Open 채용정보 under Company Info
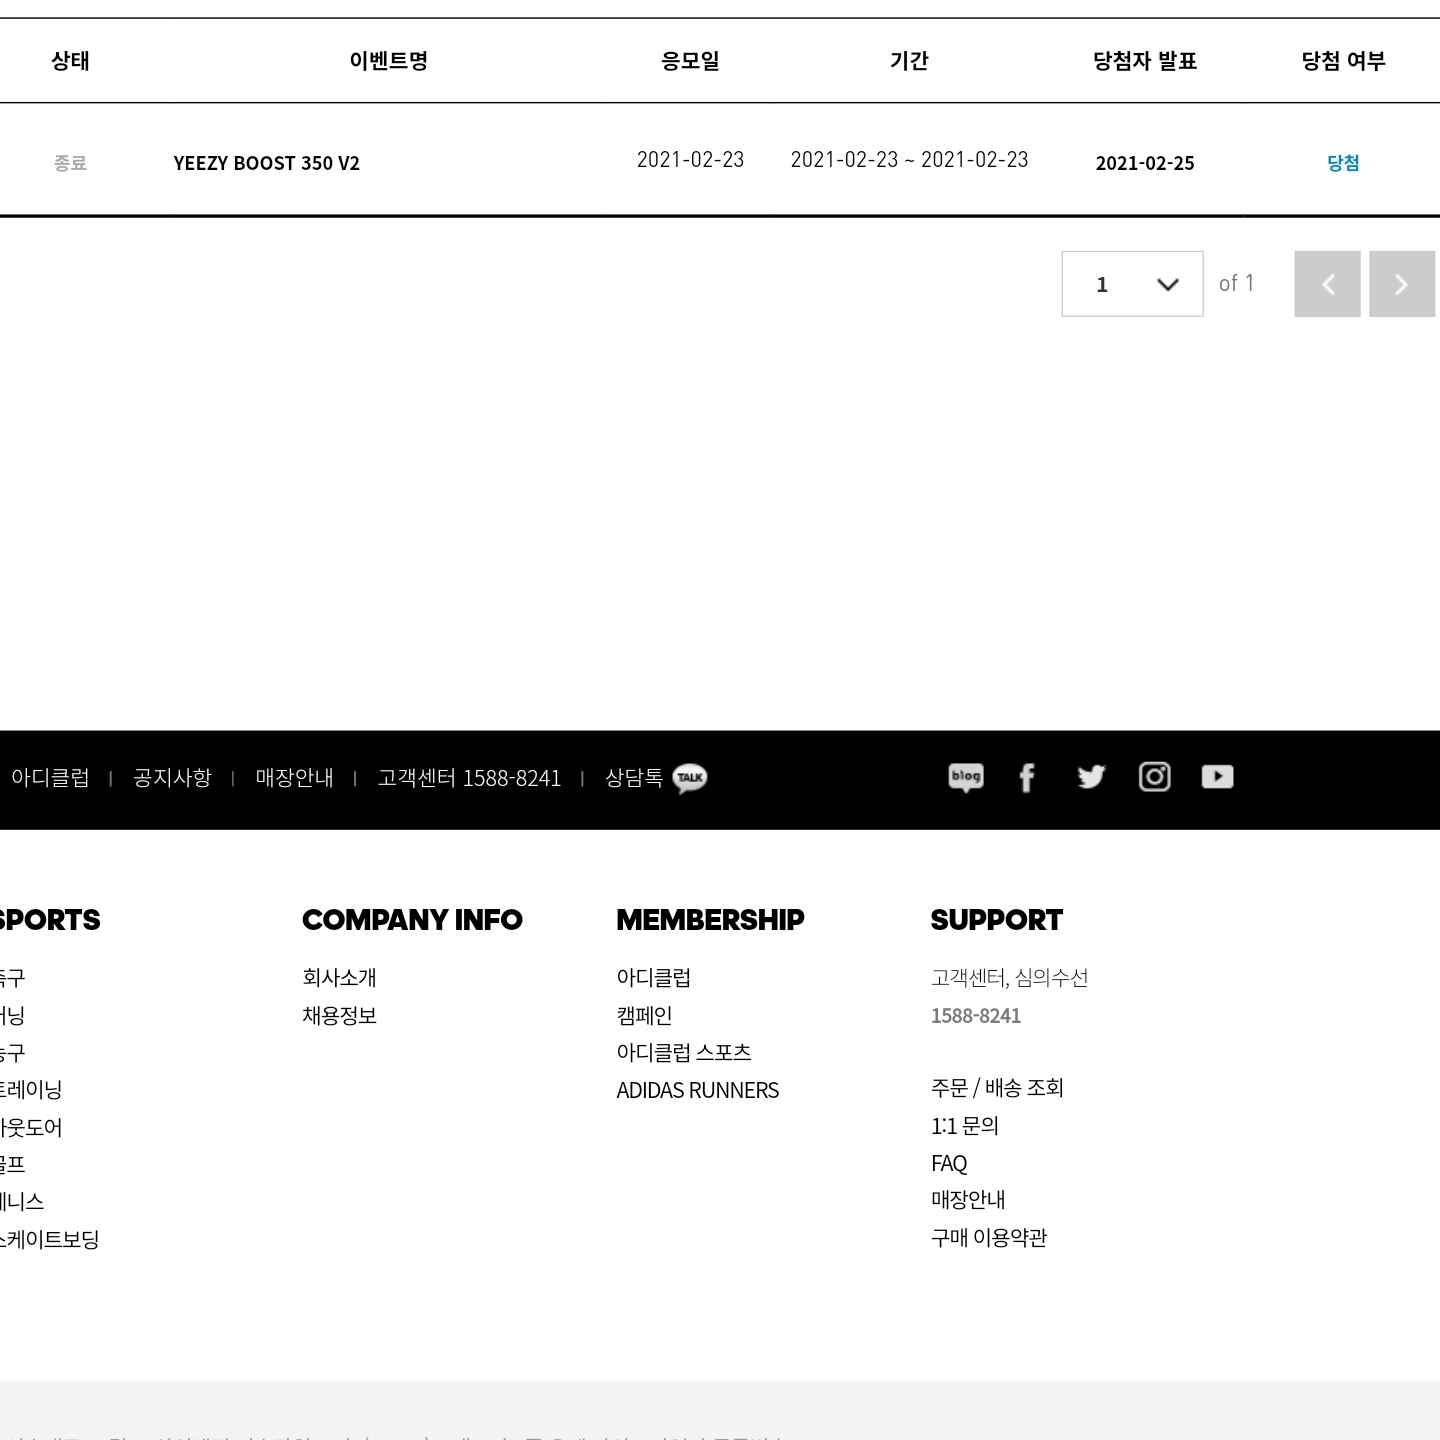This screenshot has width=1440, height=1440. click(339, 1016)
